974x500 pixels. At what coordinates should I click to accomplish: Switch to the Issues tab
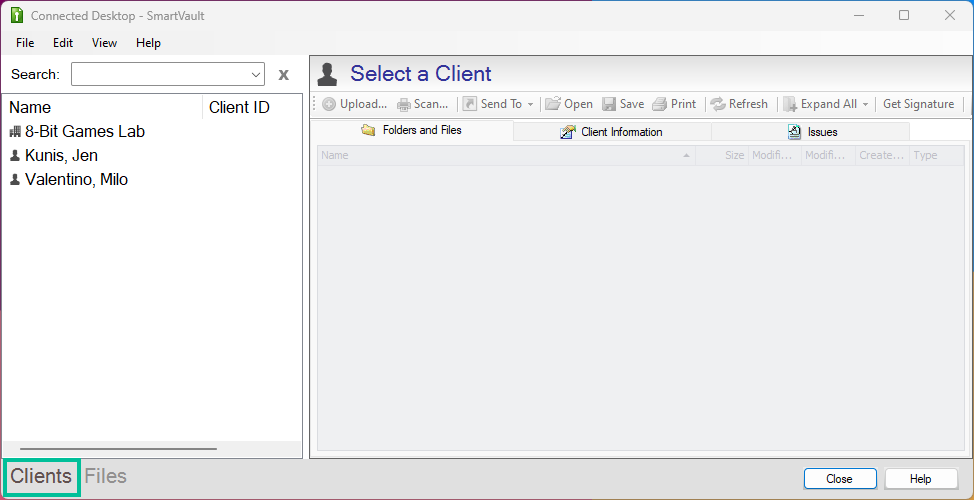(811, 132)
